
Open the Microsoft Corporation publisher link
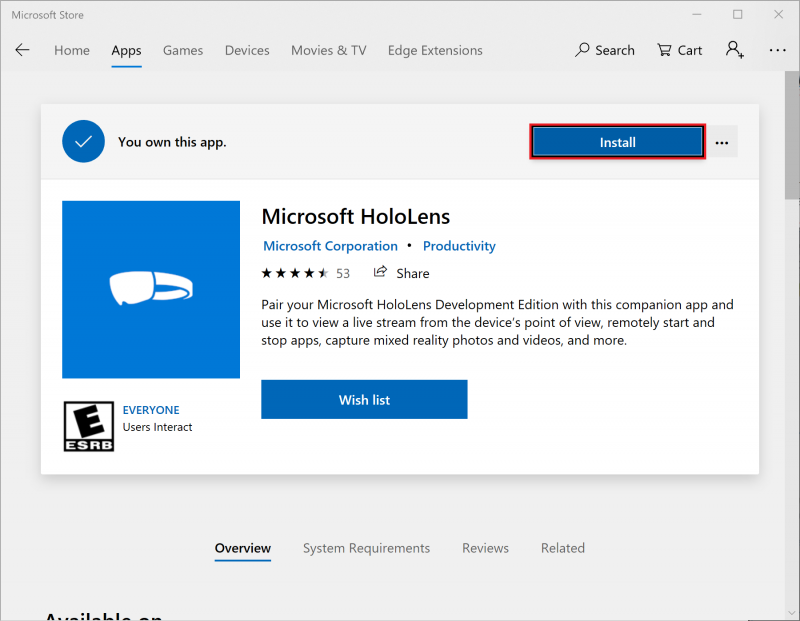pos(330,246)
